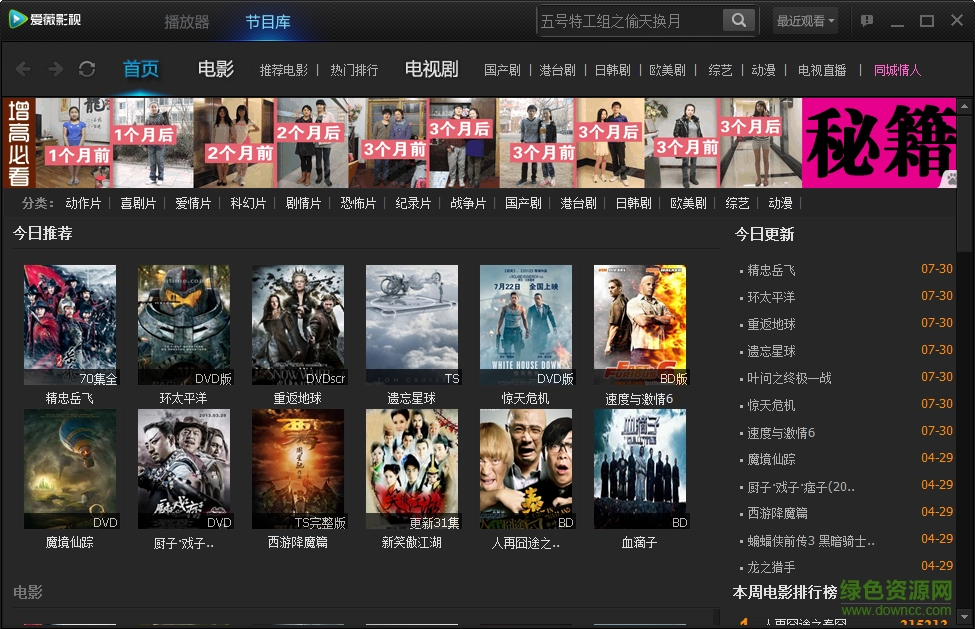Image resolution: width=975 pixels, height=629 pixels.
Task: Go back with the left arrow
Action: pyautogui.click(x=23, y=69)
